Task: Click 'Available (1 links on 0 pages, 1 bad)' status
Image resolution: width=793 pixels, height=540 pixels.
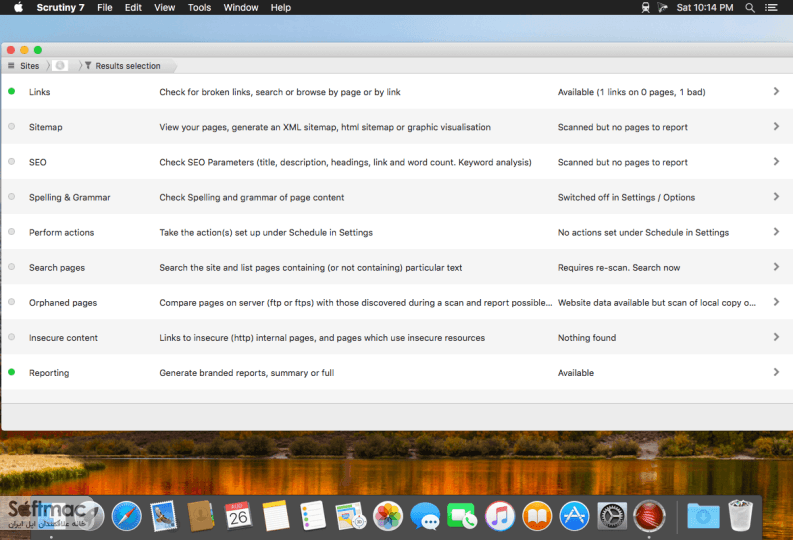Action: pos(631,92)
